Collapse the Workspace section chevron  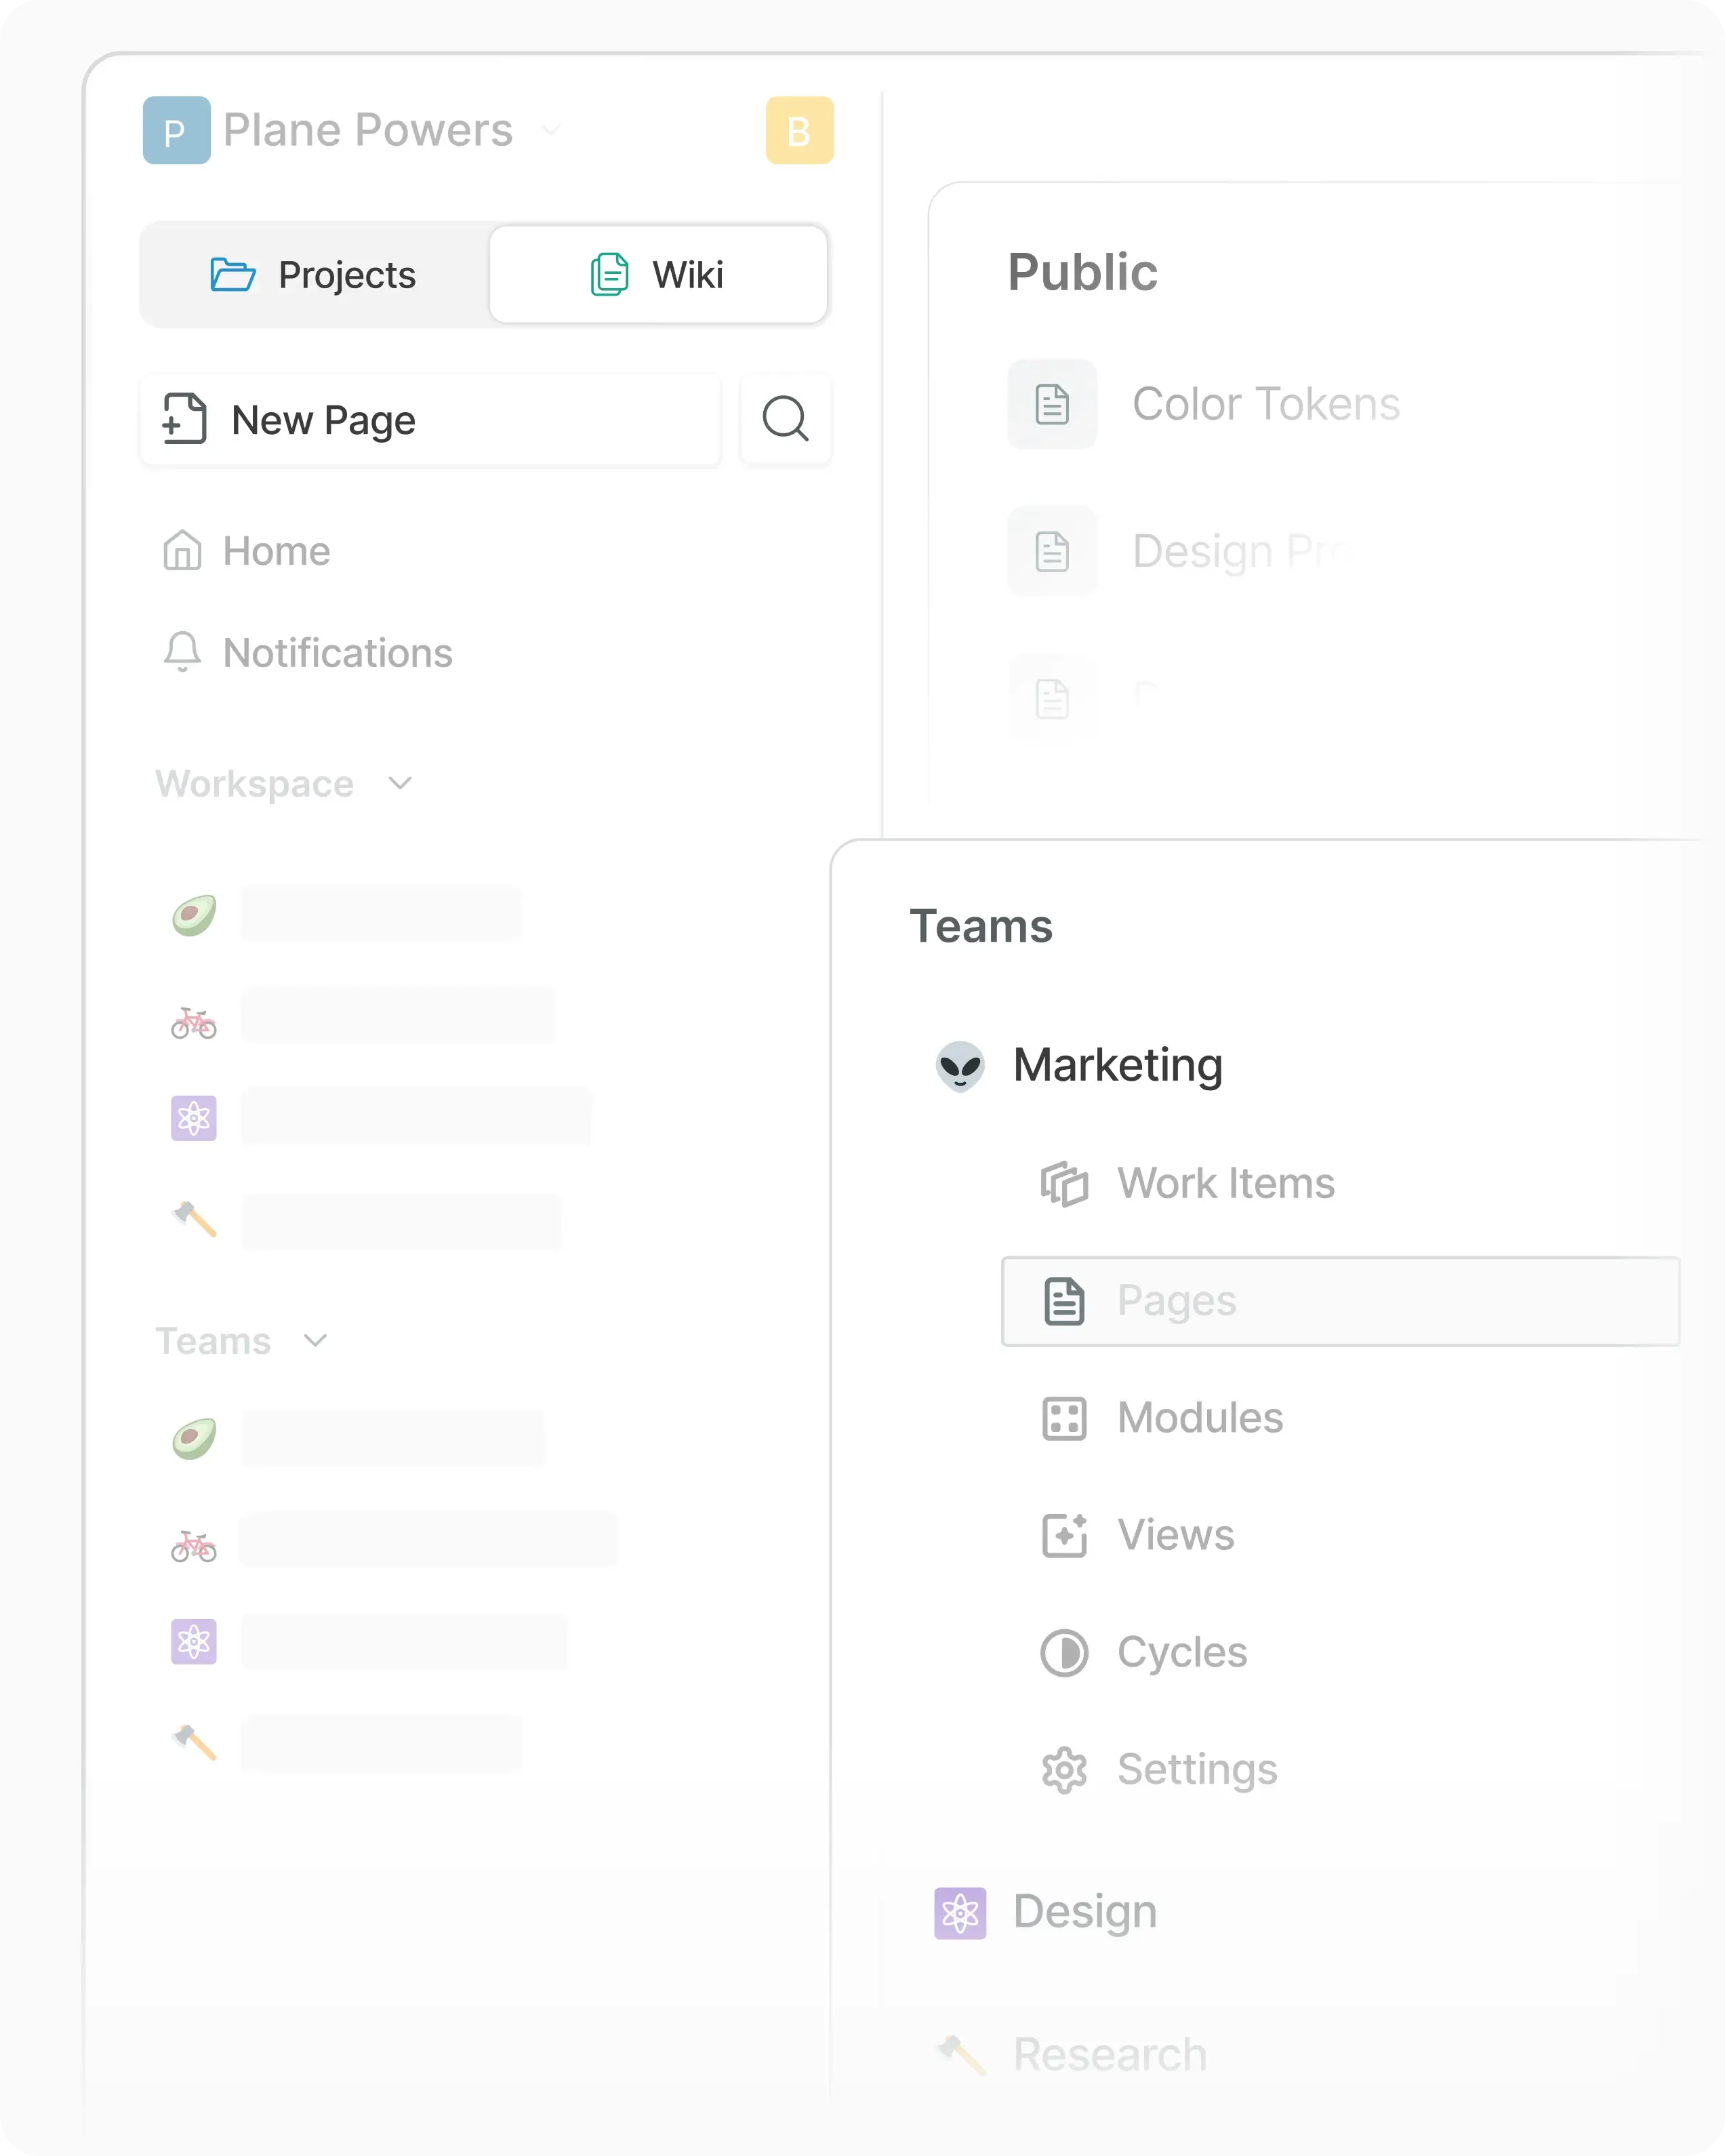click(x=400, y=783)
